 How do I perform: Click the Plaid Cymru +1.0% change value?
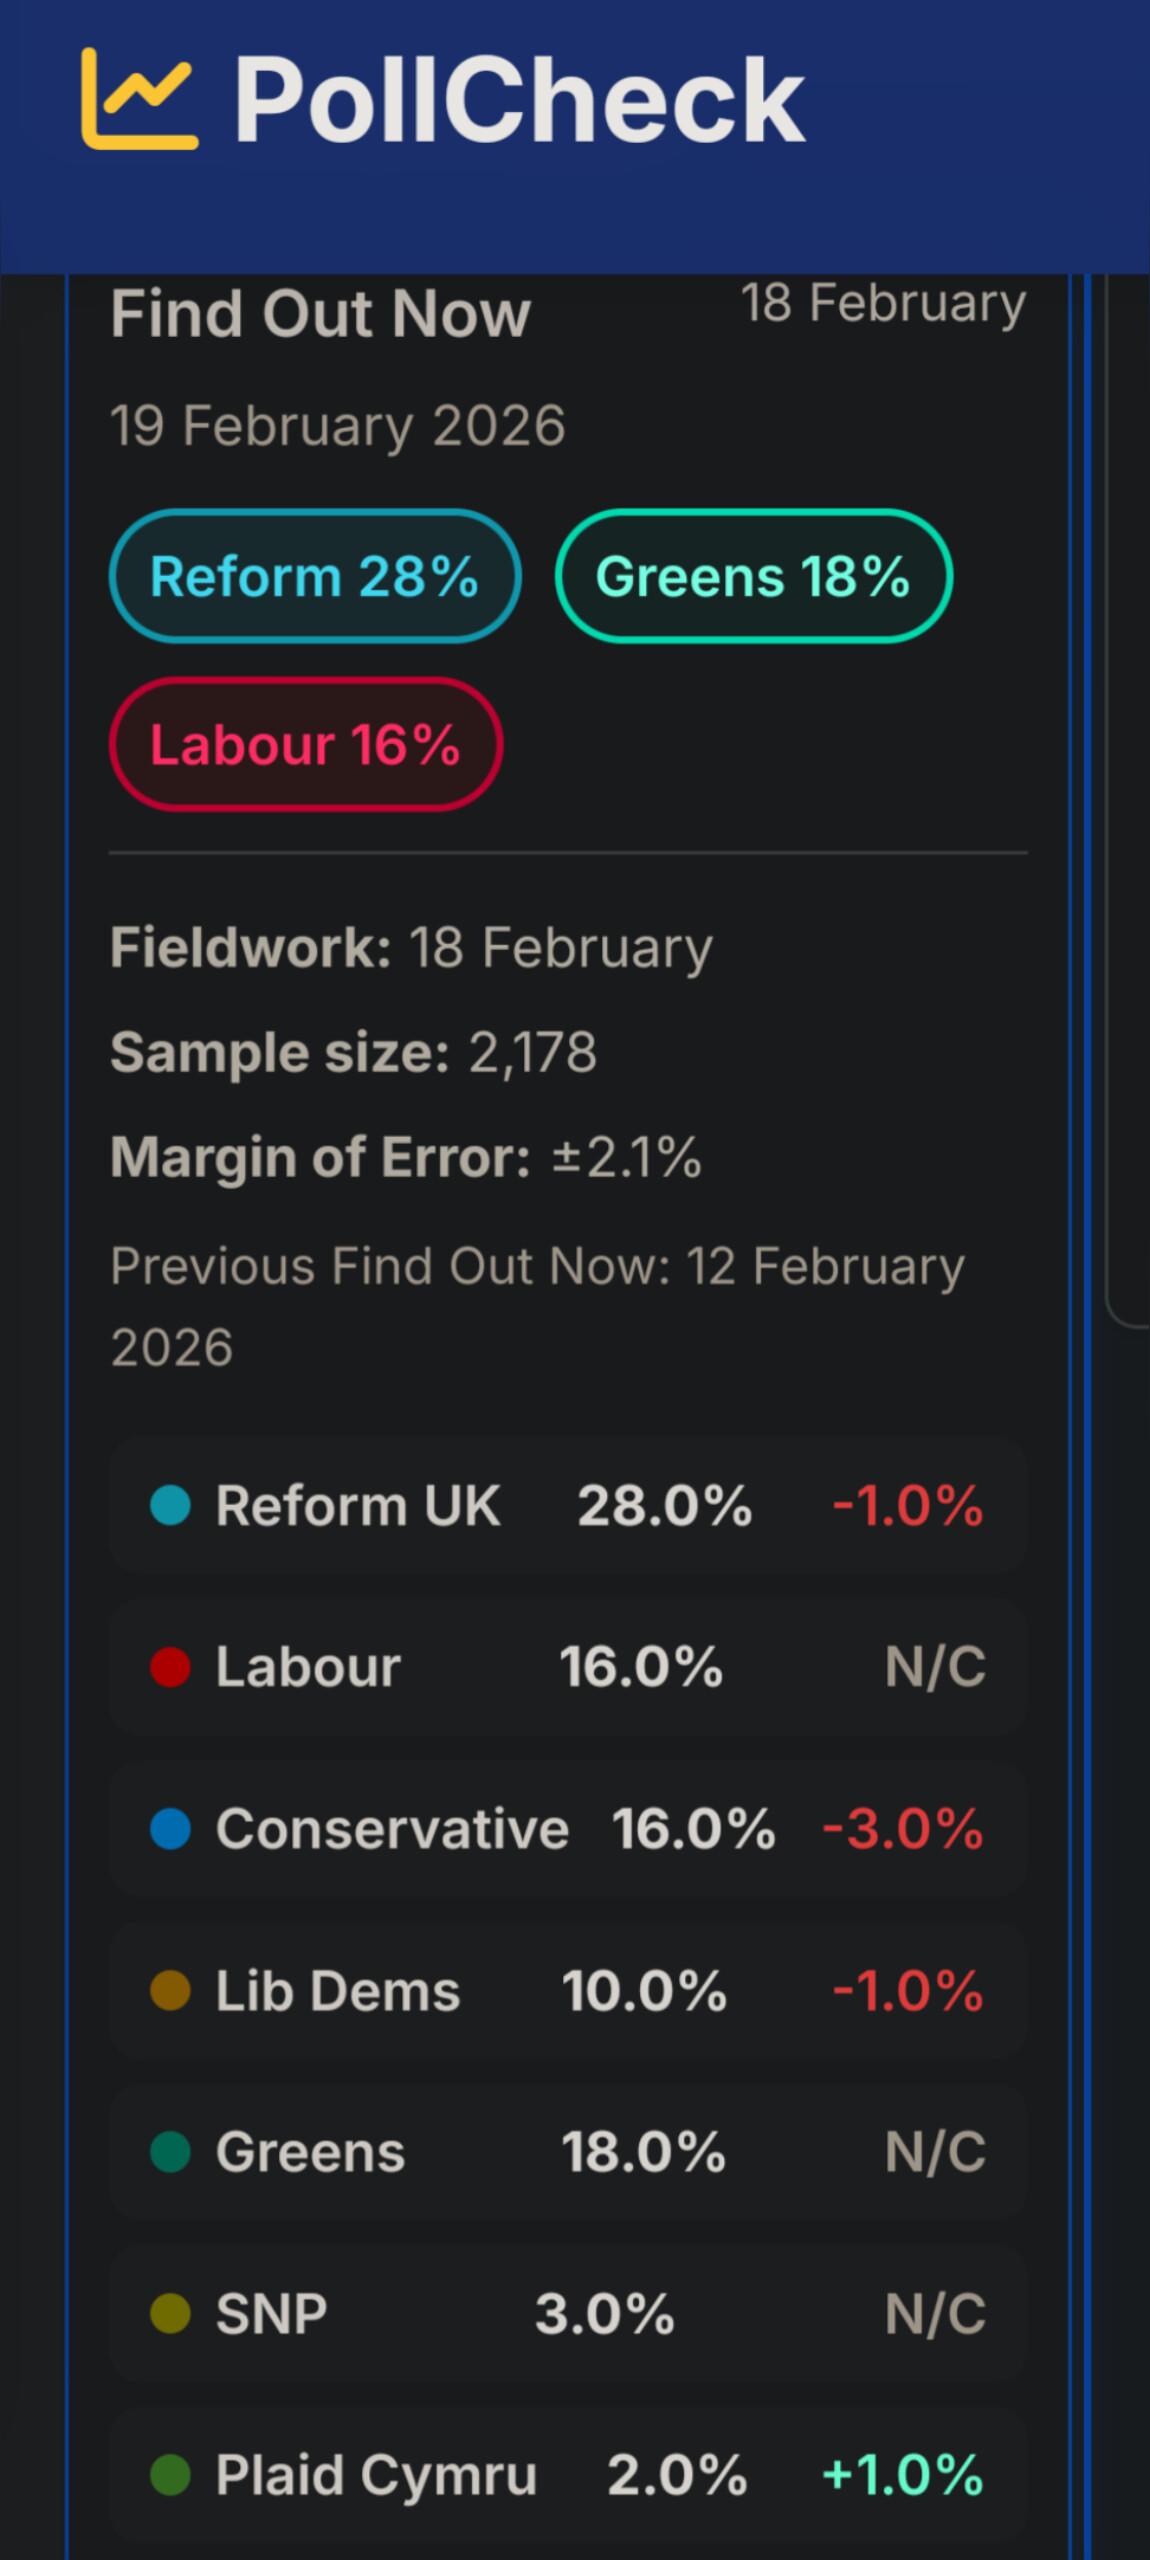[902, 2475]
